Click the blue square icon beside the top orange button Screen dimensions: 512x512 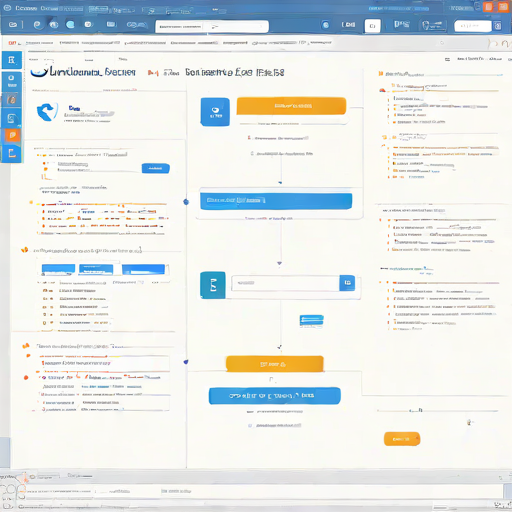tap(215, 112)
